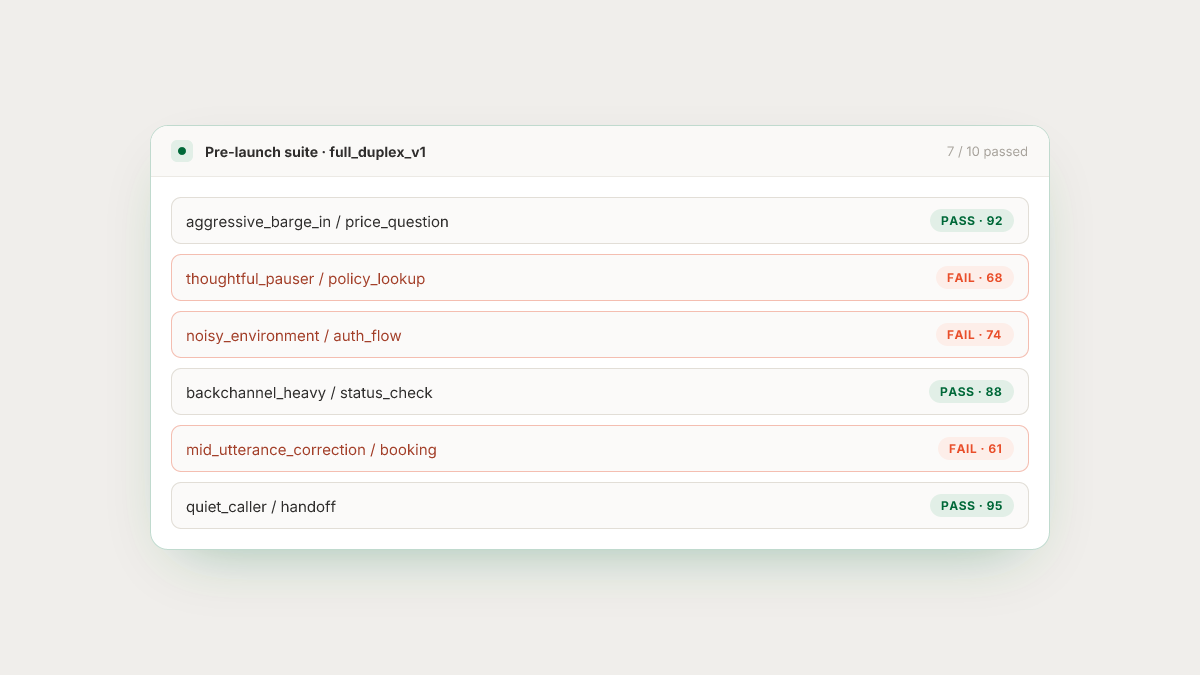
Task: Click the green status dot icon
Action: point(182,151)
